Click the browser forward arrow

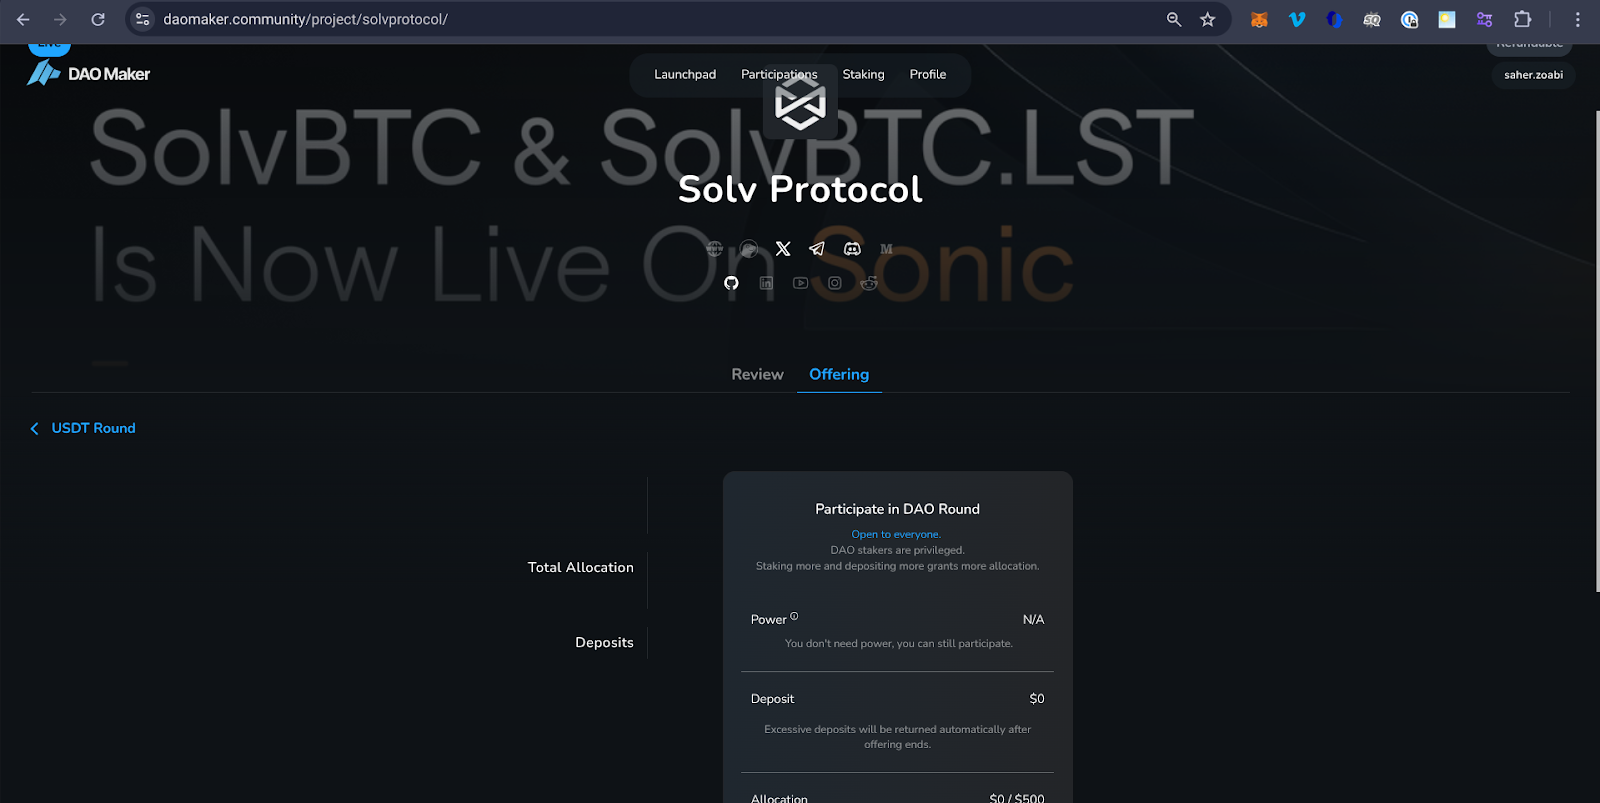(x=60, y=19)
